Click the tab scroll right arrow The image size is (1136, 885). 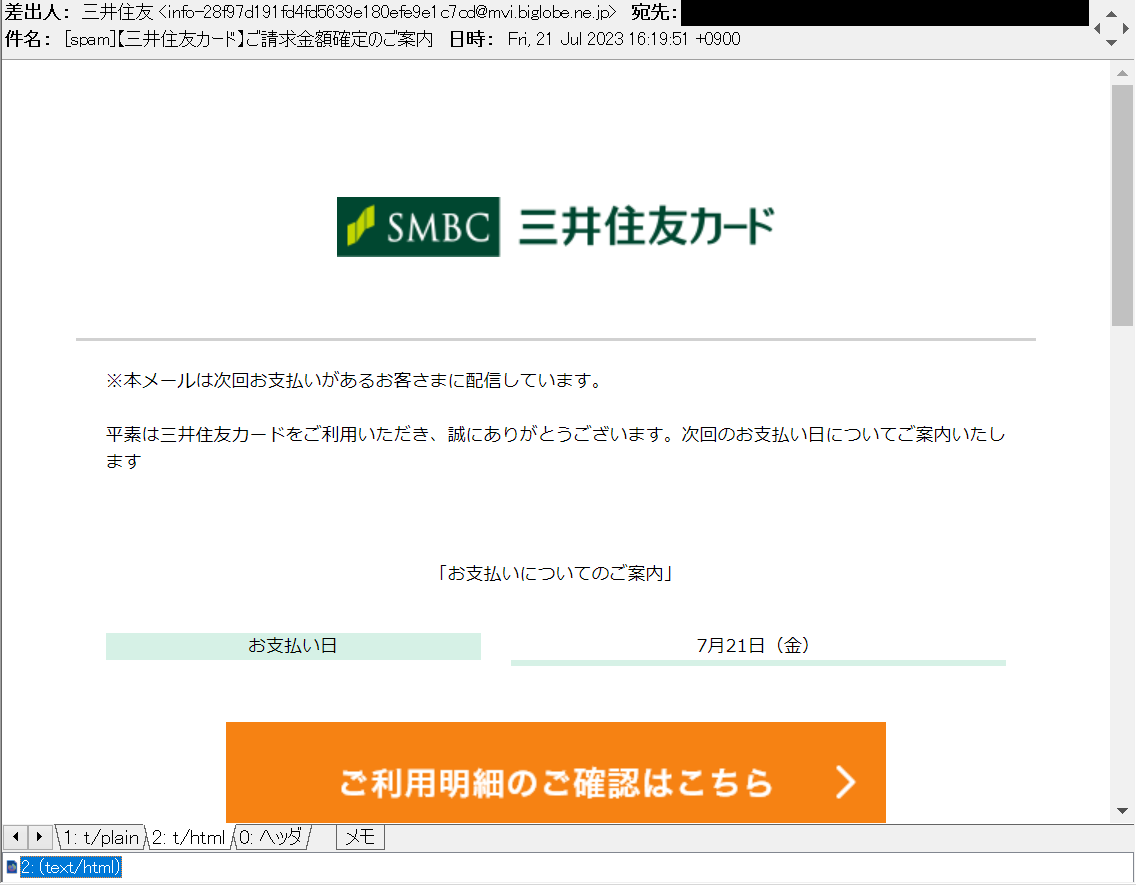tap(40, 837)
